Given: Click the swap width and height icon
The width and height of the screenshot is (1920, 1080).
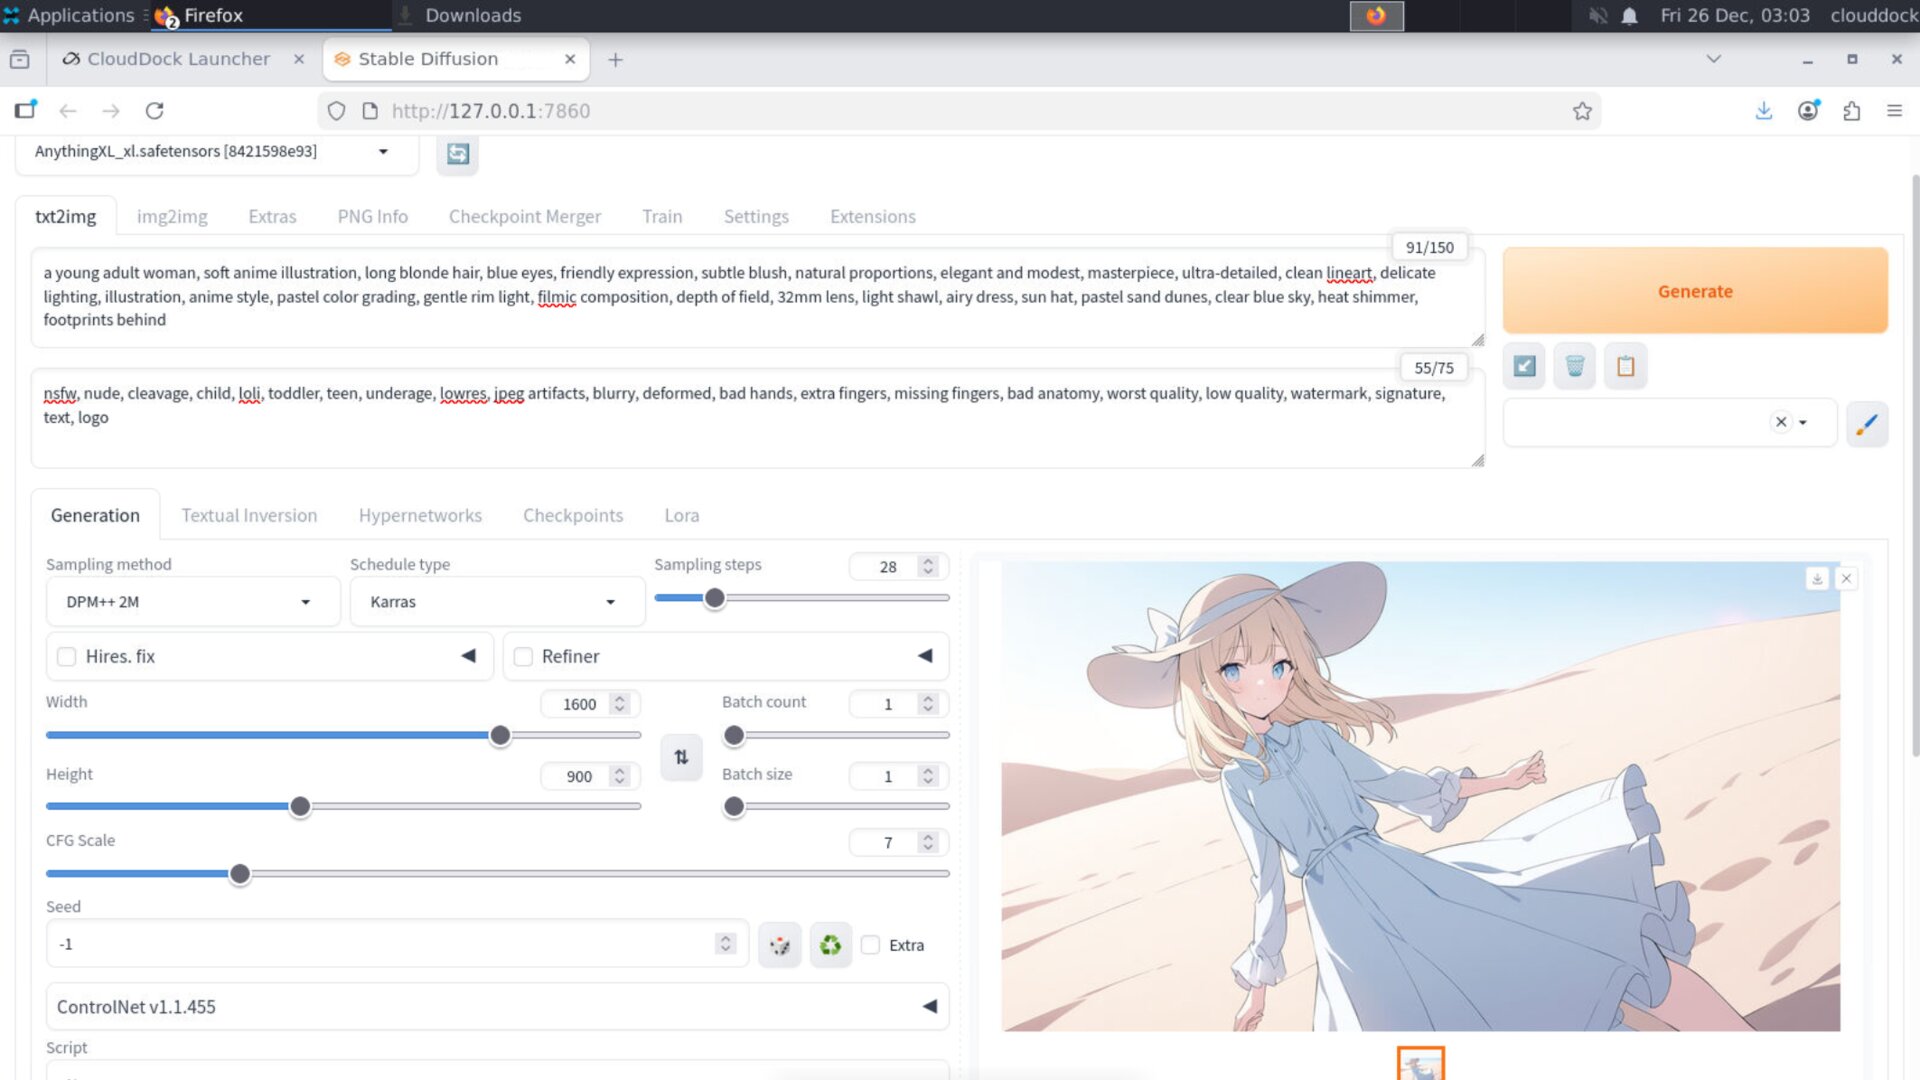Looking at the screenshot, I should point(681,757).
